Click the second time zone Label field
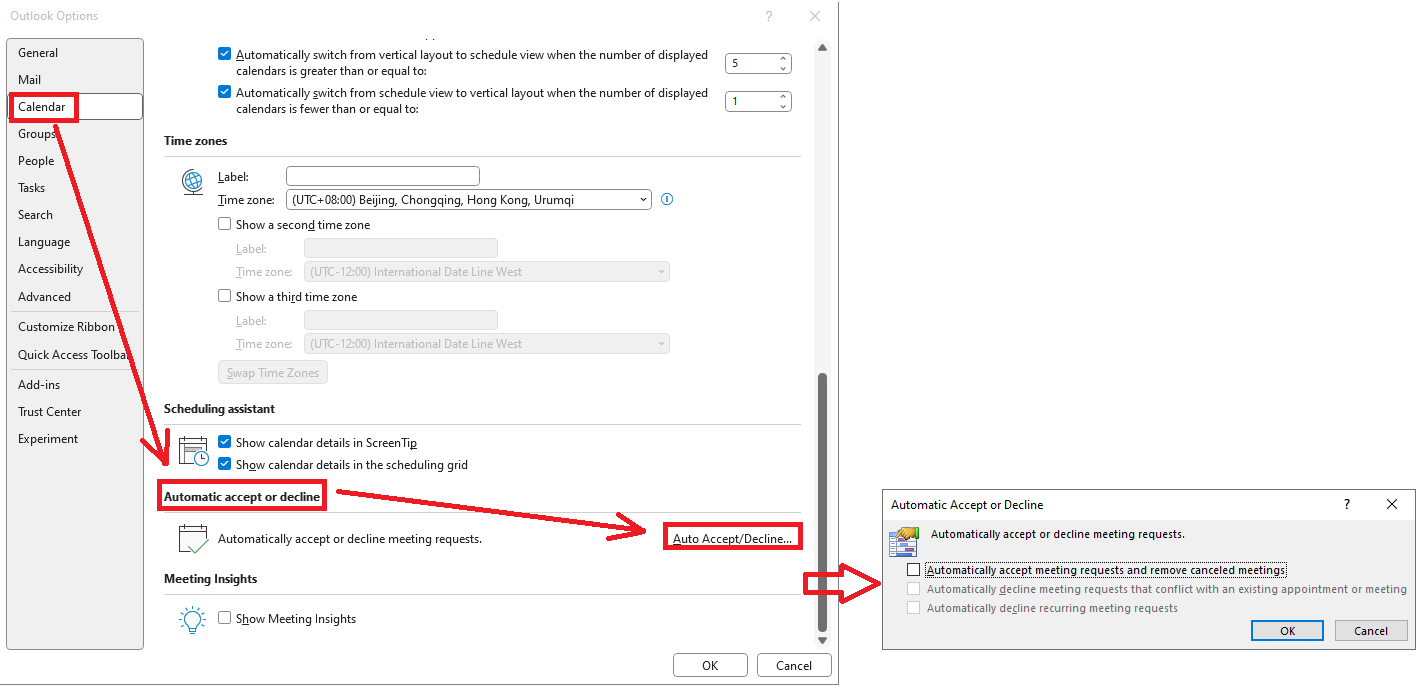 tap(401, 248)
